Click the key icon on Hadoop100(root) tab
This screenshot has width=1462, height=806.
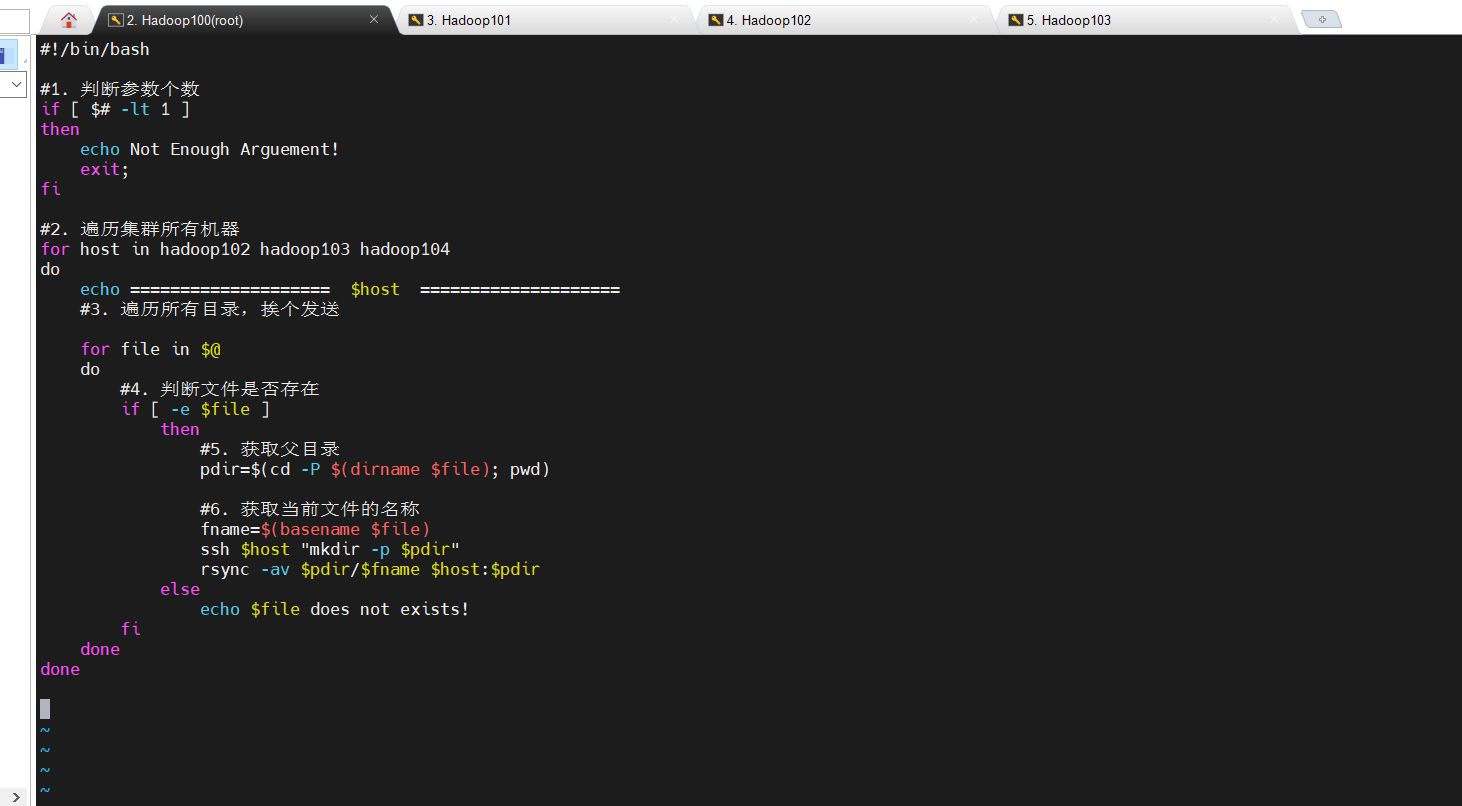click(116, 20)
